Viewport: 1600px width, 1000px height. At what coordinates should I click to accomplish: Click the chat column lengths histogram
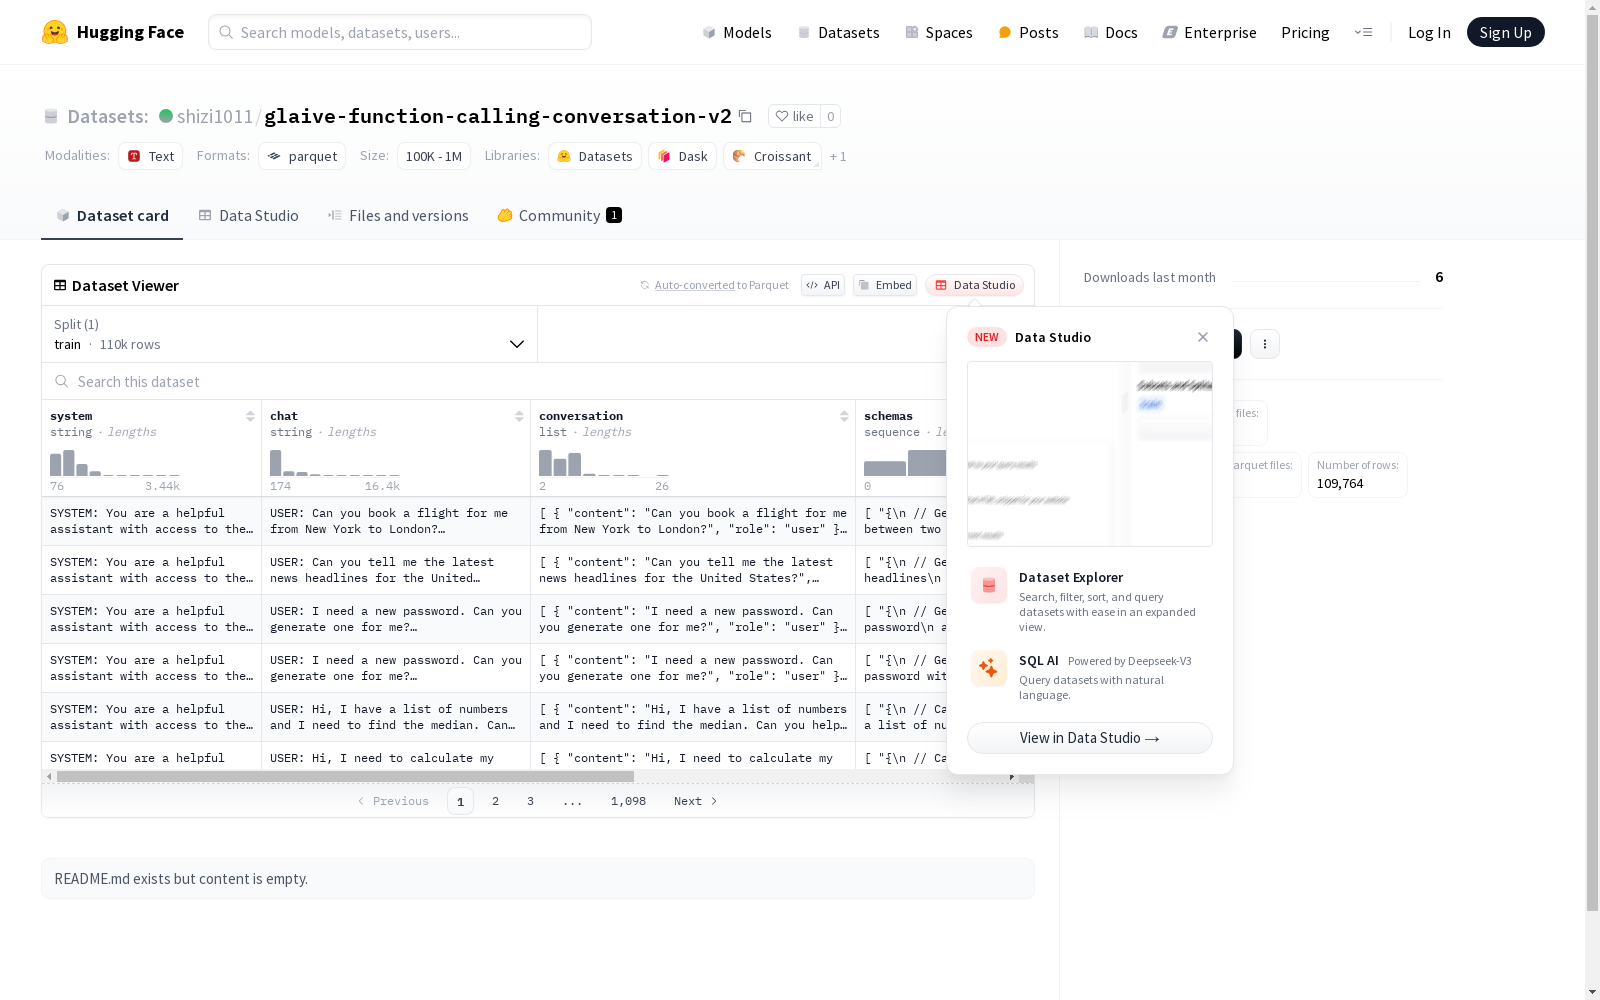click(335, 462)
